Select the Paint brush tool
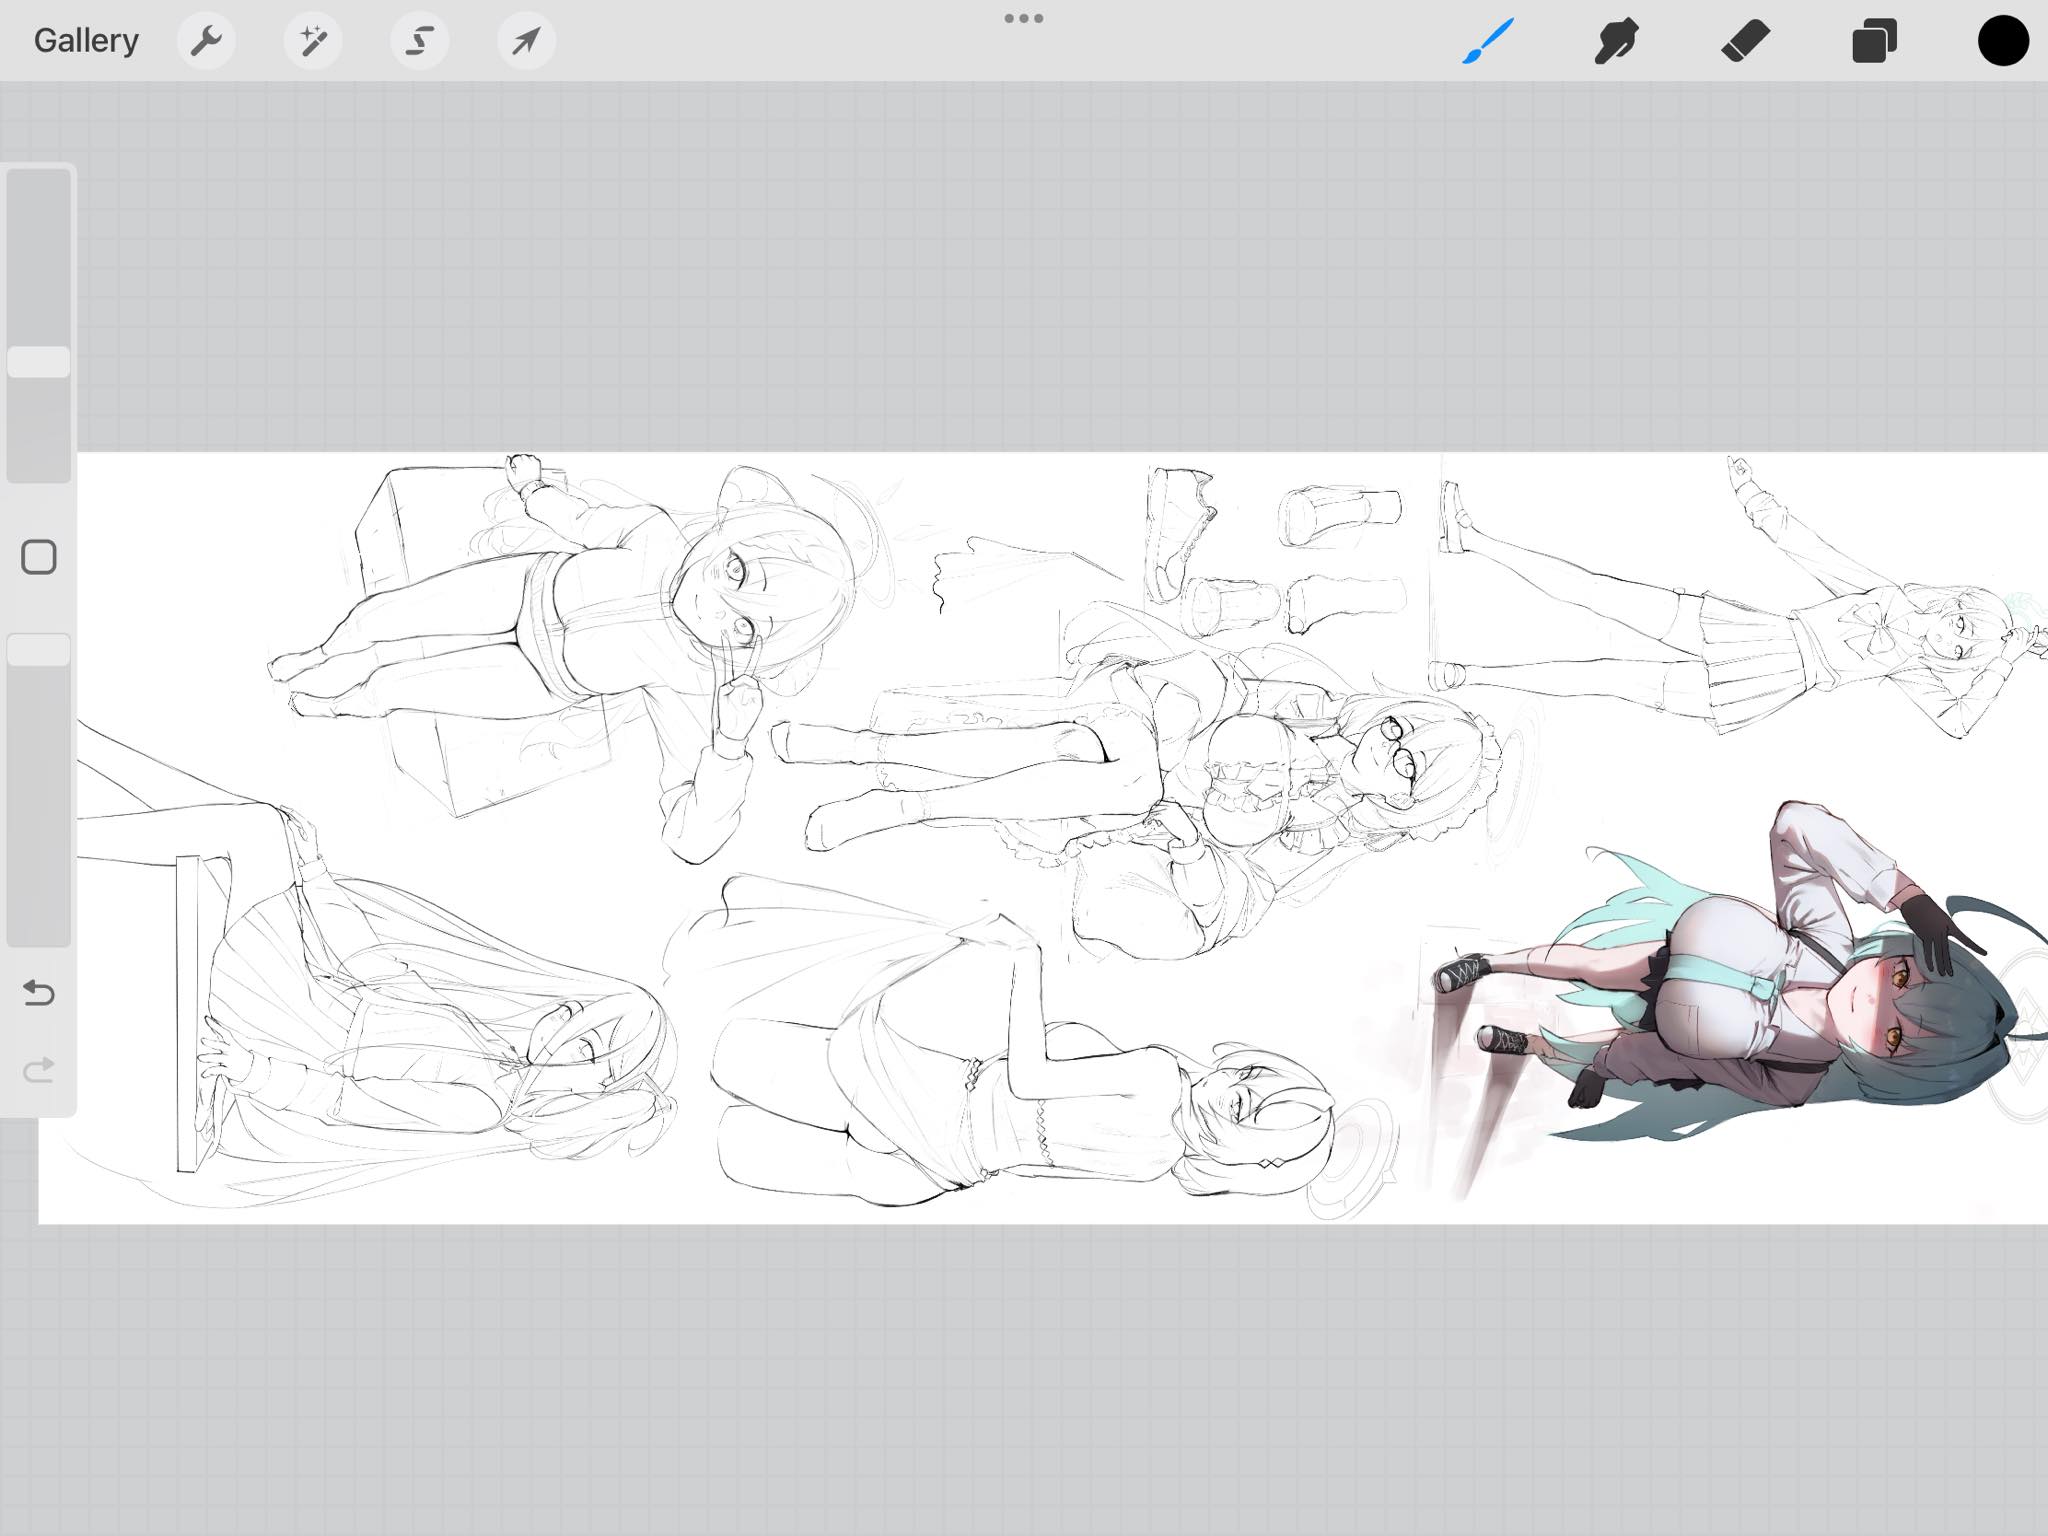2048x1536 pixels. tap(1488, 41)
